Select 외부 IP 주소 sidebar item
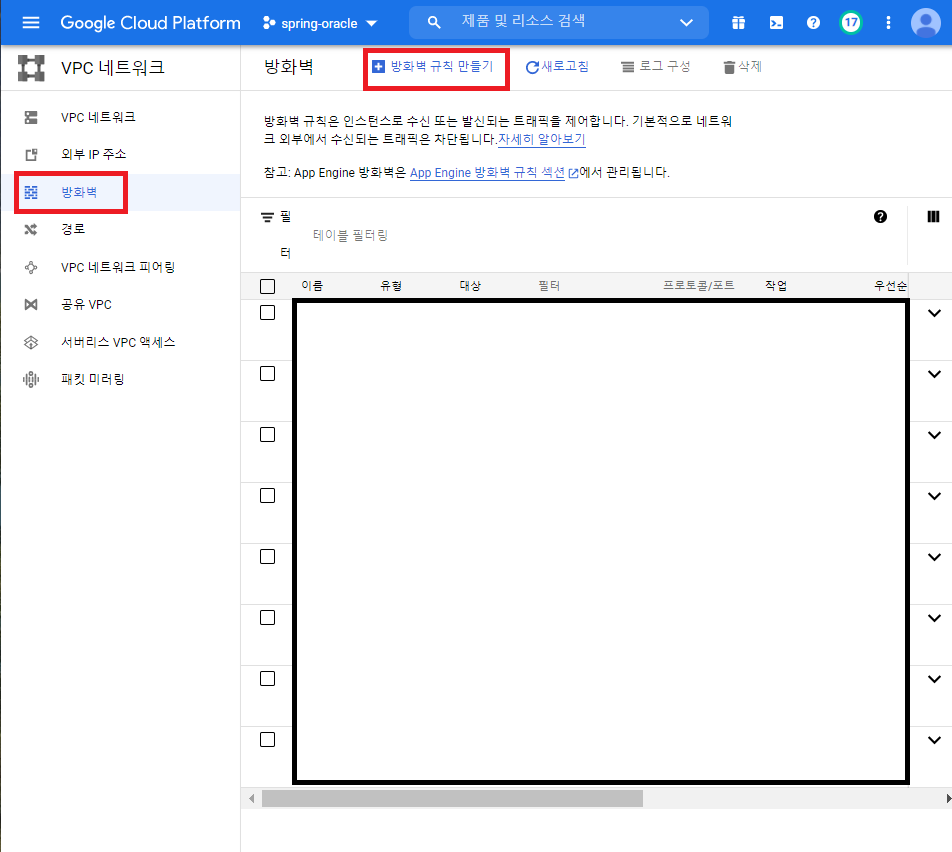This screenshot has height=852, width=952. tap(120, 154)
